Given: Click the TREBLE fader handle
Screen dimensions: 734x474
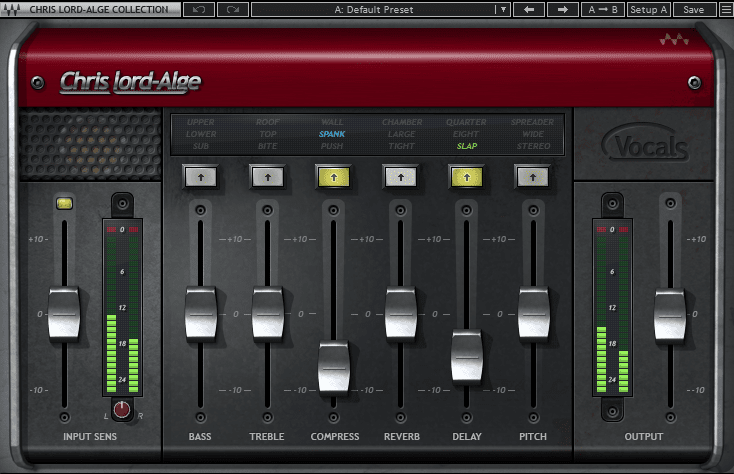Looking at the screenshot, I should pos(268,313).
